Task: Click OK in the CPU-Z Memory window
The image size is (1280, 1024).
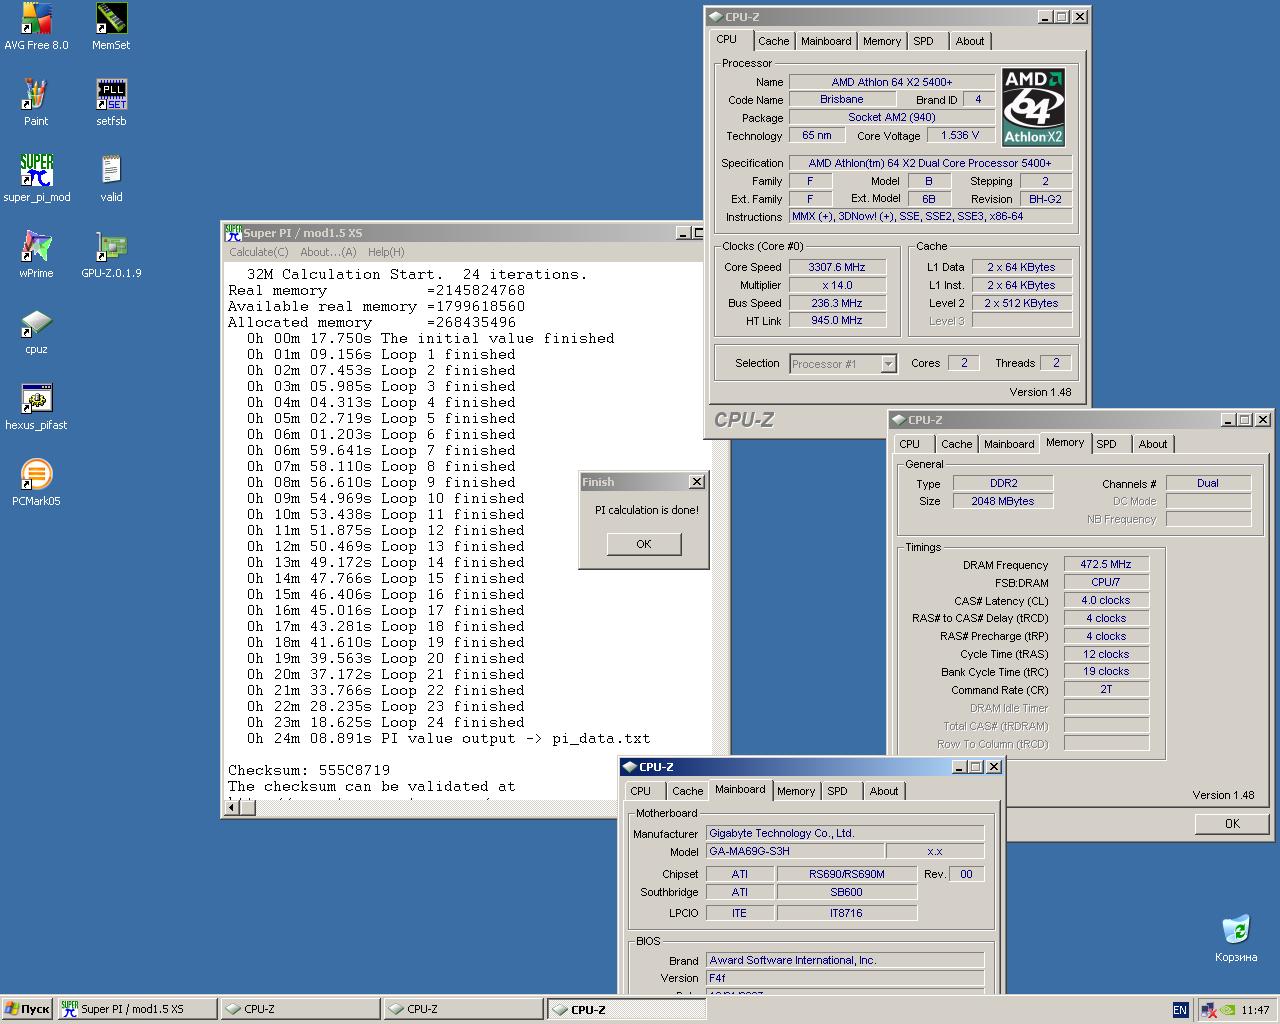Action: pos(1232,824)
